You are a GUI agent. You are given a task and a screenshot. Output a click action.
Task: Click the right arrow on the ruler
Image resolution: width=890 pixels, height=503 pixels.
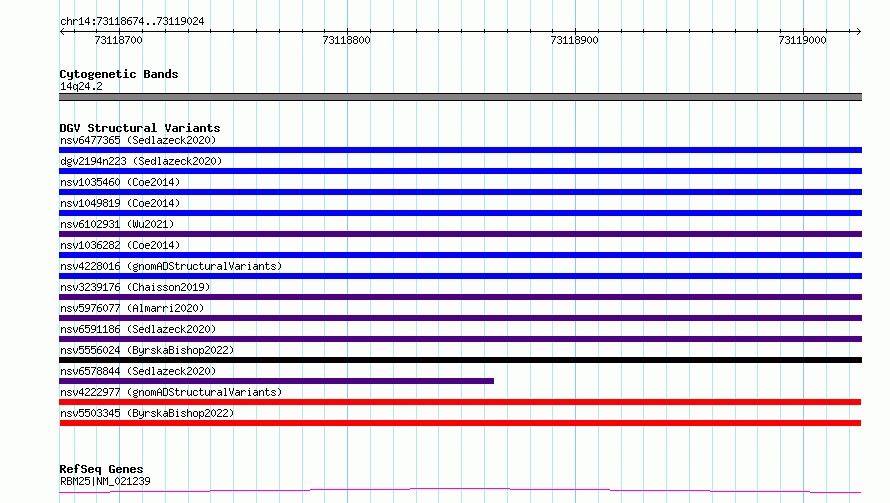coord(858,31)
